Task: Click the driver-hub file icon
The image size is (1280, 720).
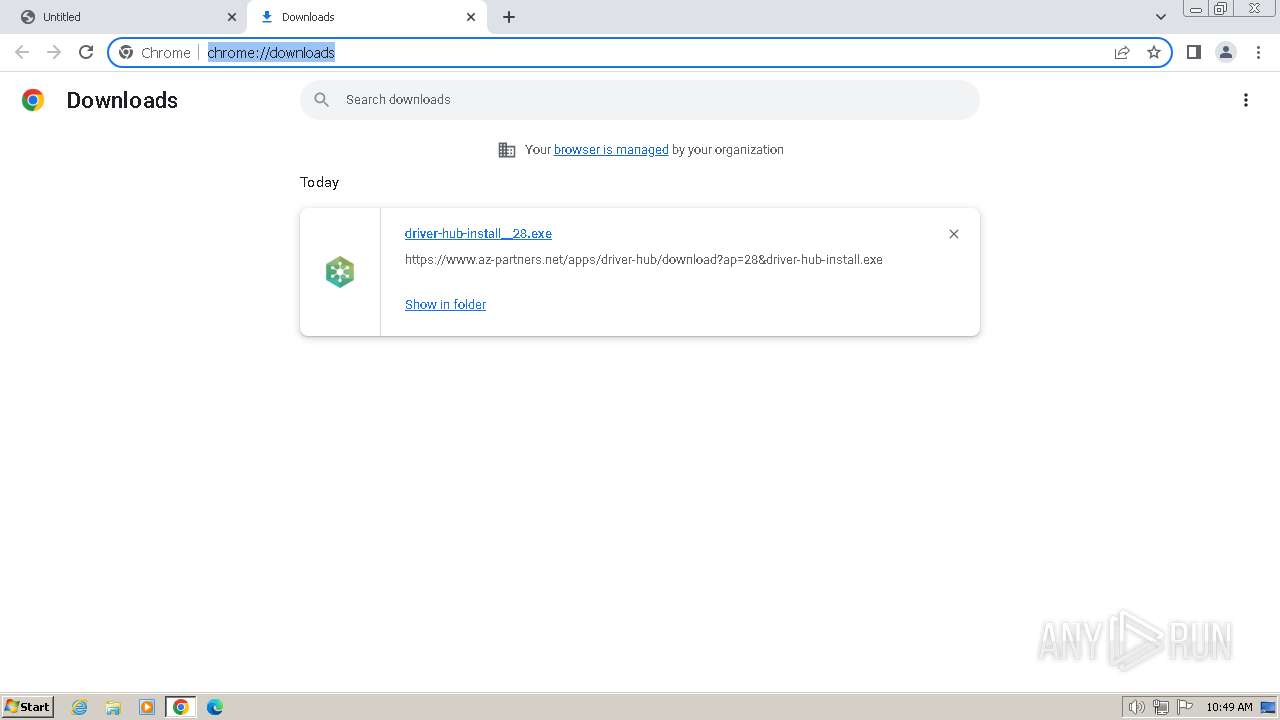Action: [340, 272]
